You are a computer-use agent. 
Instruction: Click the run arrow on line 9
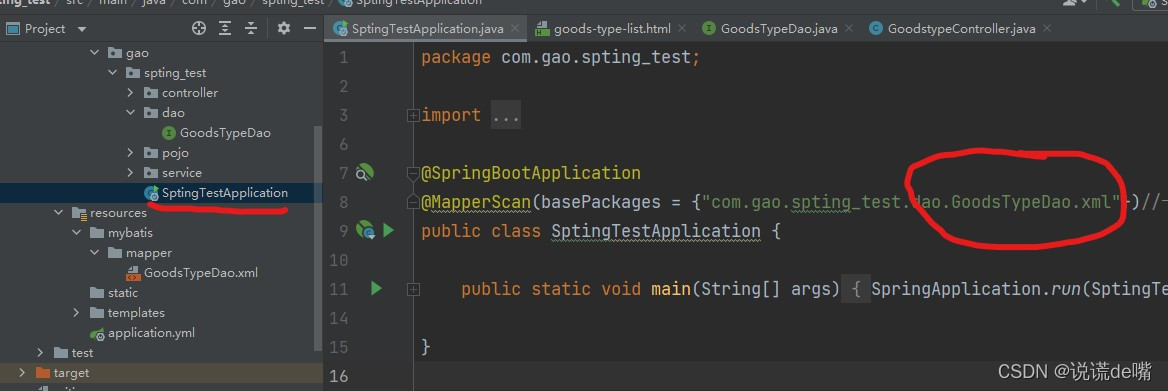(x=388, y=230)
